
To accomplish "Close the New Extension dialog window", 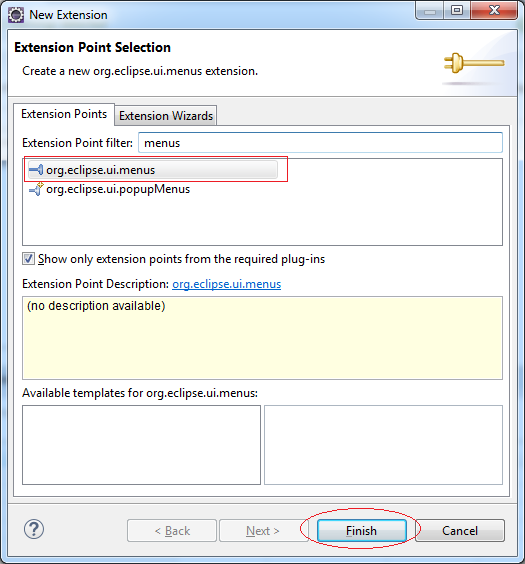I will point(494,10).
